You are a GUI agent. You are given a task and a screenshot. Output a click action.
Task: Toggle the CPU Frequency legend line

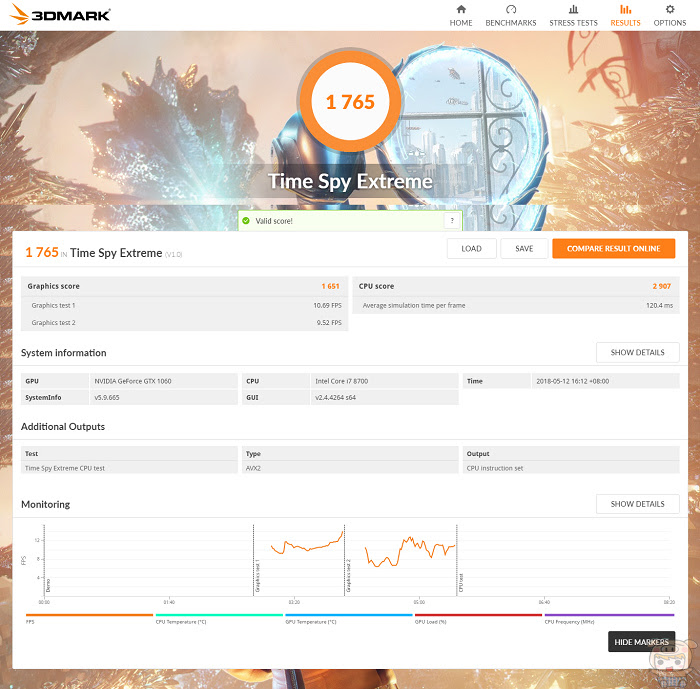coord(609,615)
